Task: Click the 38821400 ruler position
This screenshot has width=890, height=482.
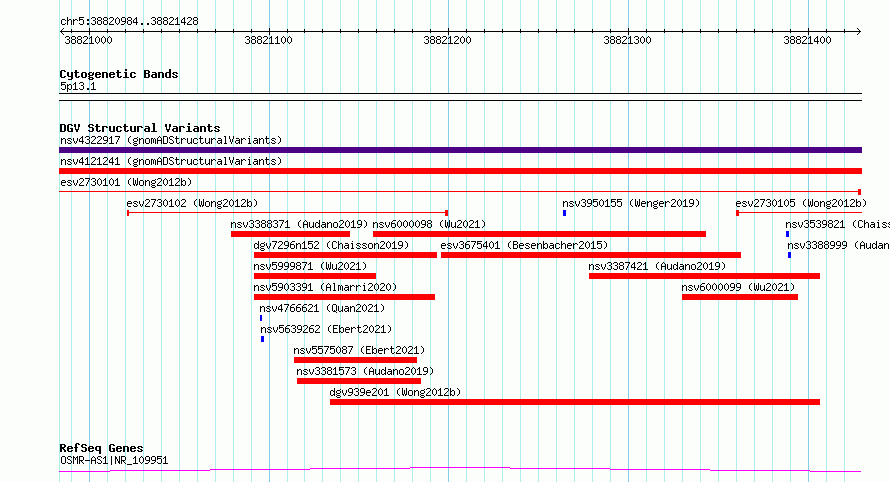Action: tap(807, 40)
